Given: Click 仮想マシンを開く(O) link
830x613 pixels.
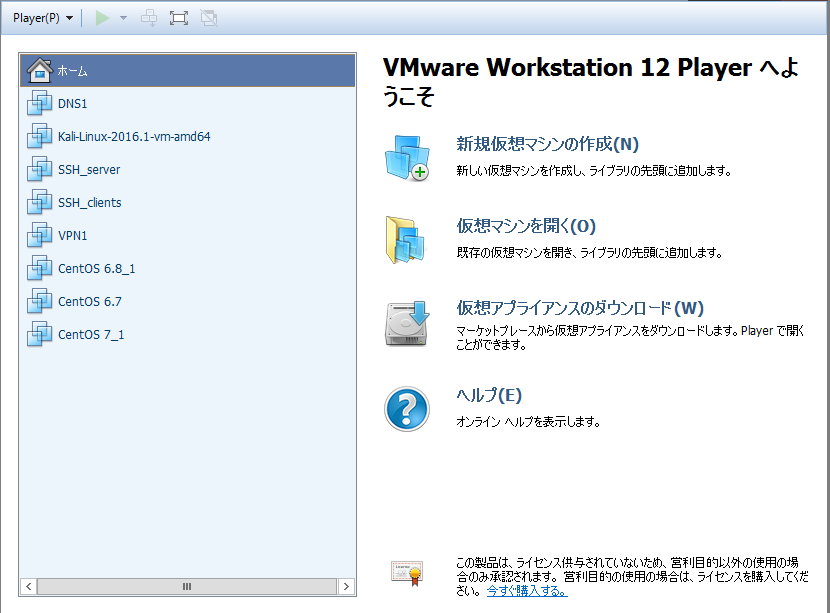Looking at the screenshot, I should pyautogui.click(x=526, y=226).
